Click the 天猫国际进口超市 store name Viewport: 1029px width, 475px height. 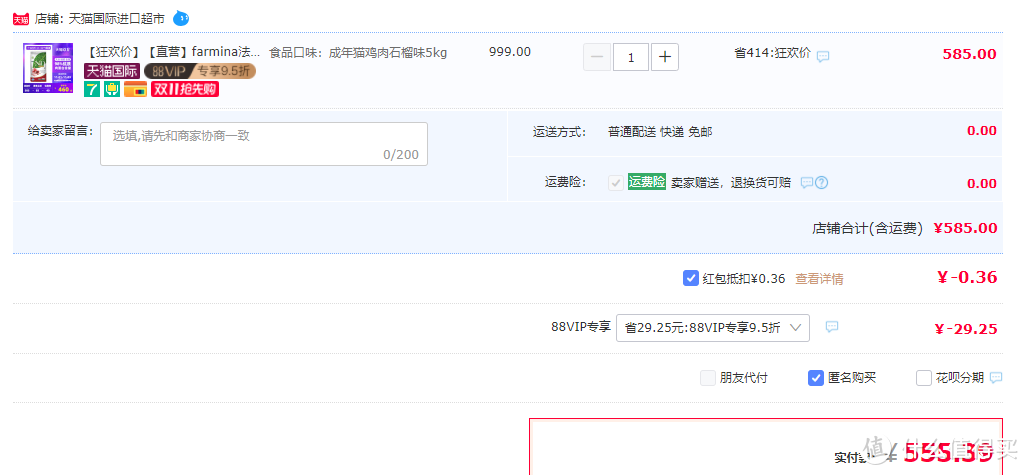click(x=117, y=18)
